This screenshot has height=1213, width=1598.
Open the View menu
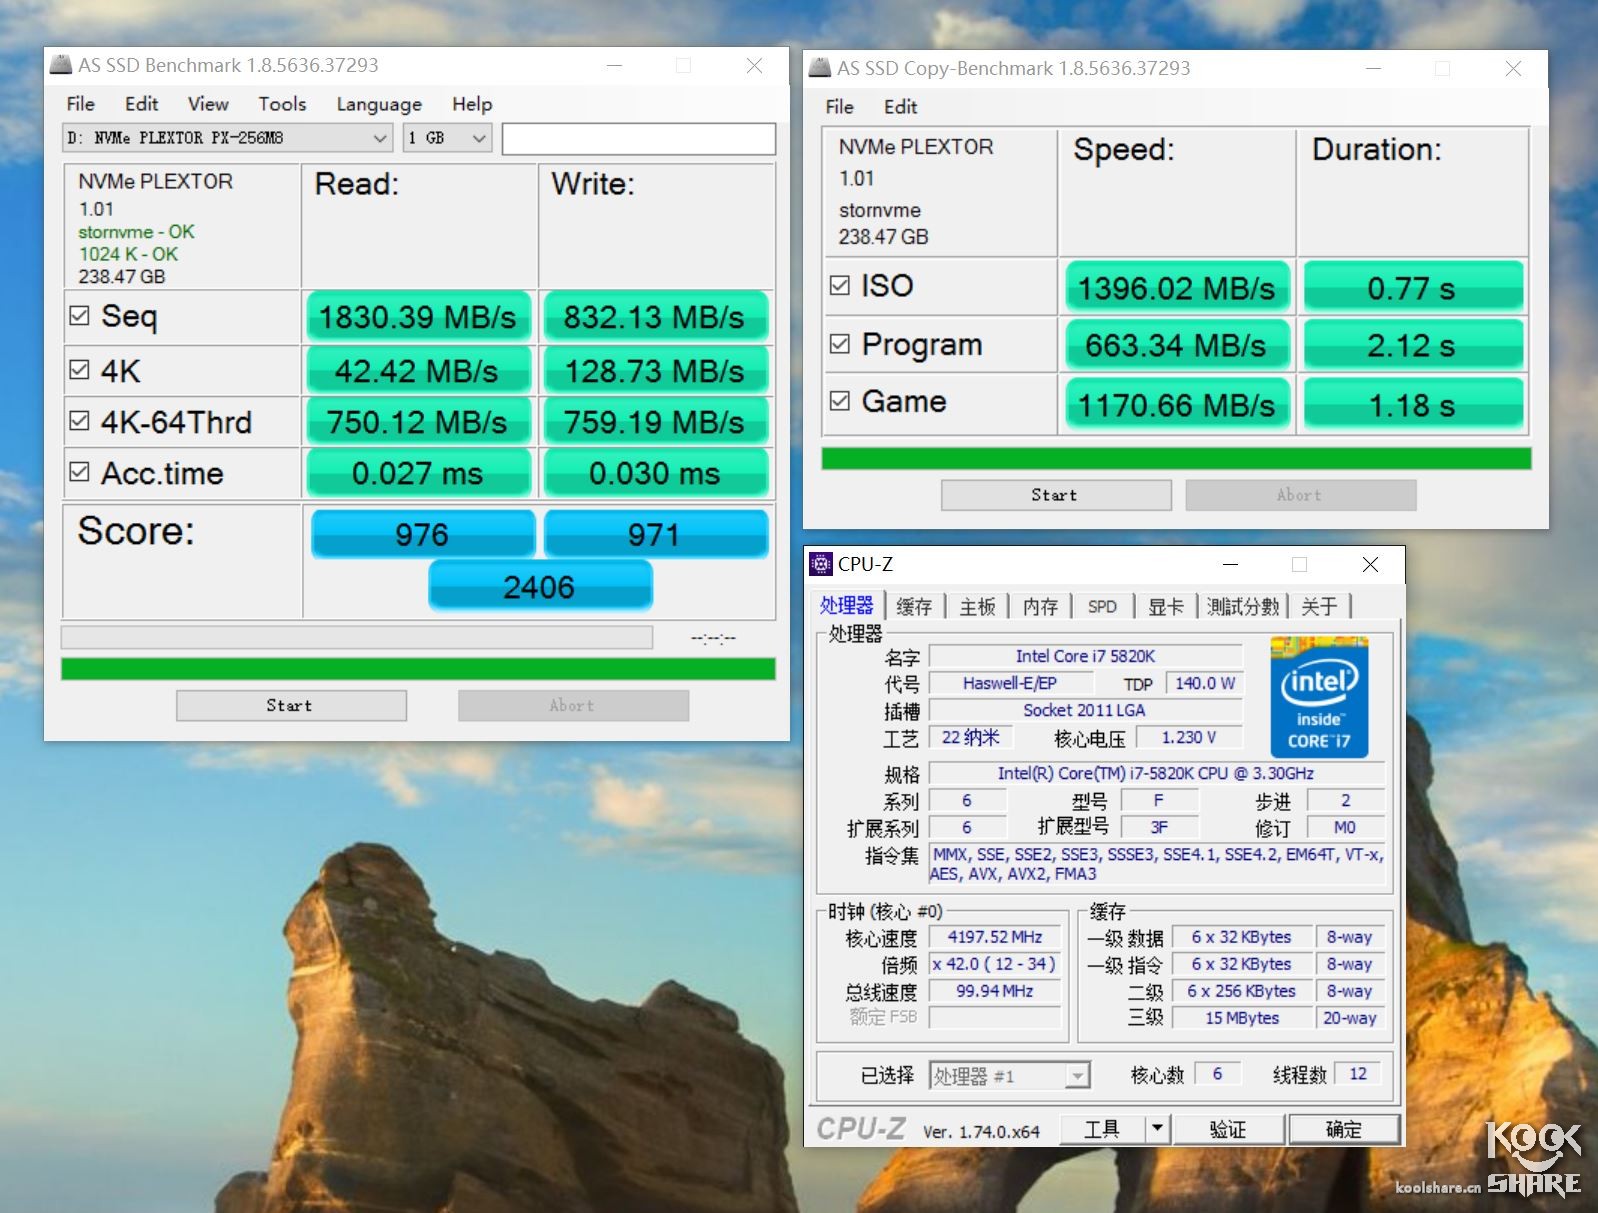click(208, 104)
